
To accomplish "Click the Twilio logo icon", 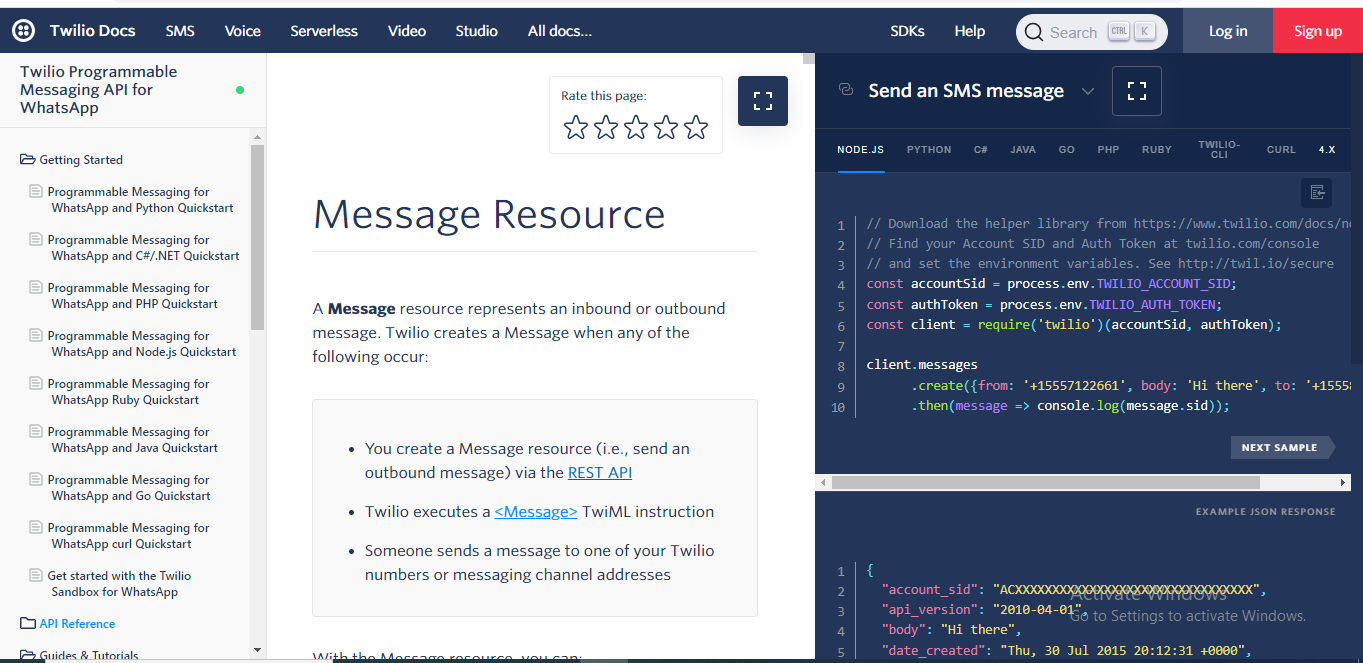I will (24, 31).
